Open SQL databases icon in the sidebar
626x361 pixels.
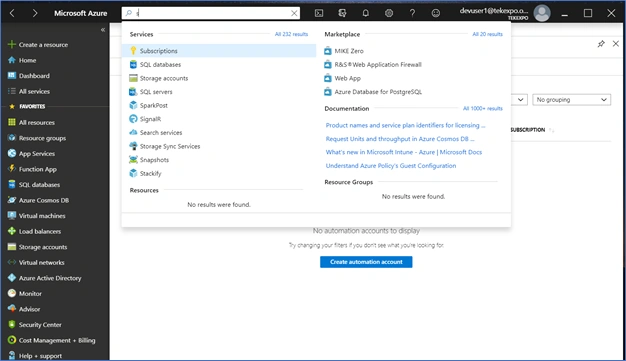(x=12, y=184)
